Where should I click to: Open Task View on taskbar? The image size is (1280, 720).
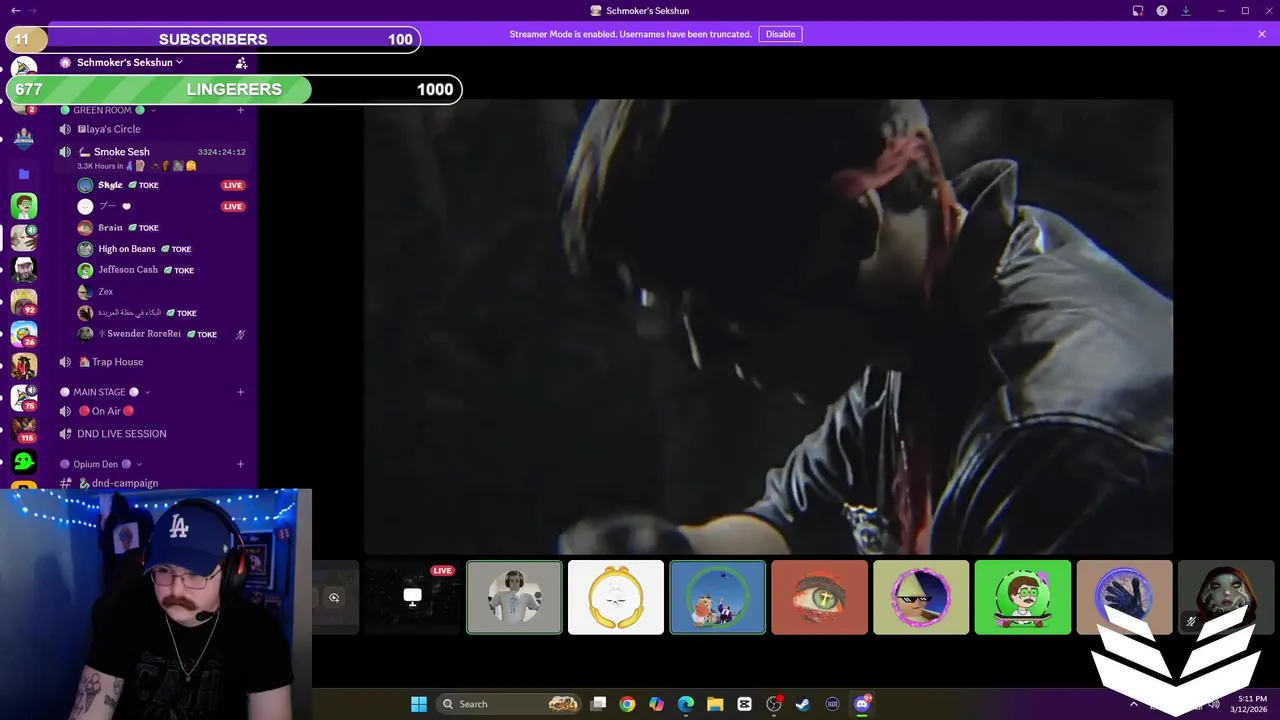598,704
